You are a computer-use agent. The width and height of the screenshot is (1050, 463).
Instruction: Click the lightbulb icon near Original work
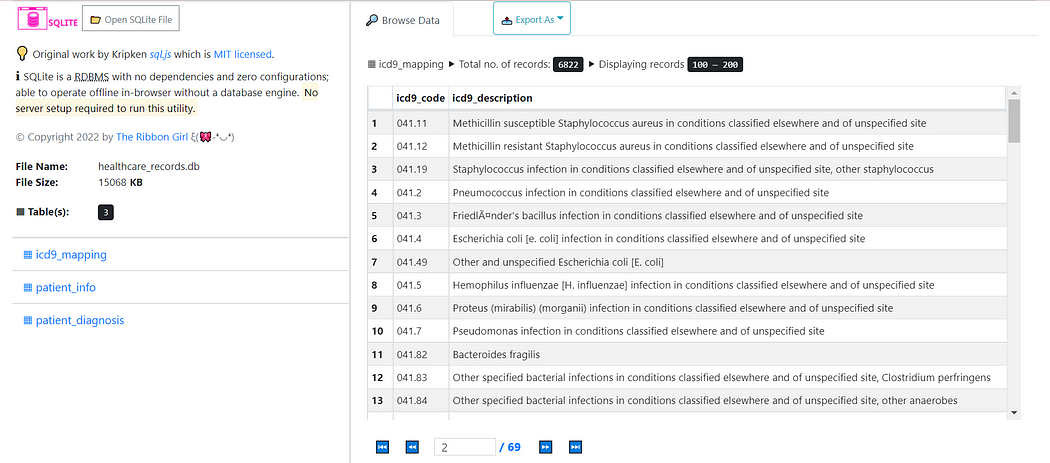22,54
